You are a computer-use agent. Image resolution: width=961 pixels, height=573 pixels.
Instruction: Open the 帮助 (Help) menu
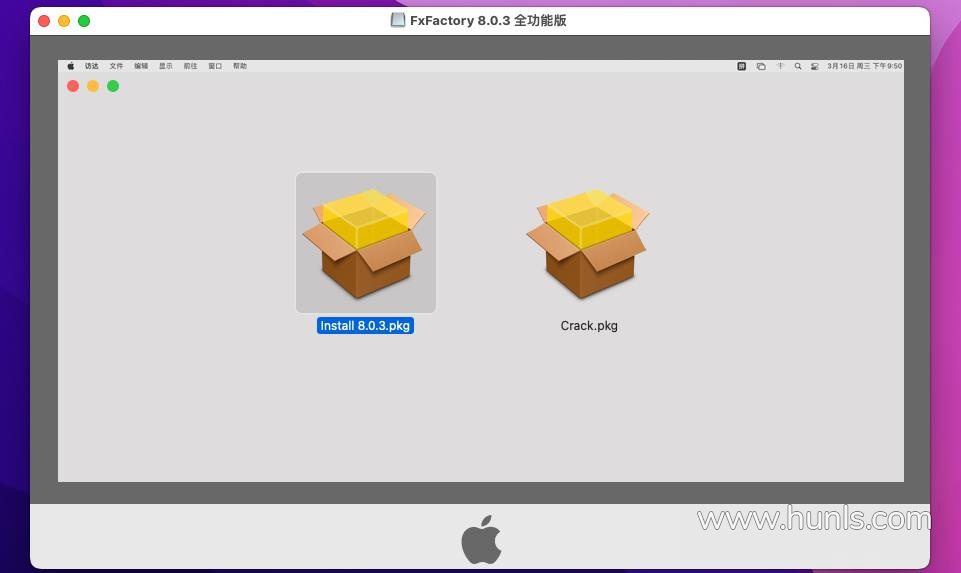tap(240, 66)
